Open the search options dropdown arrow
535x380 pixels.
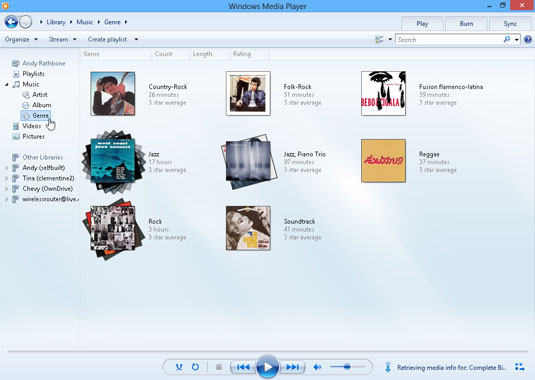517,40
